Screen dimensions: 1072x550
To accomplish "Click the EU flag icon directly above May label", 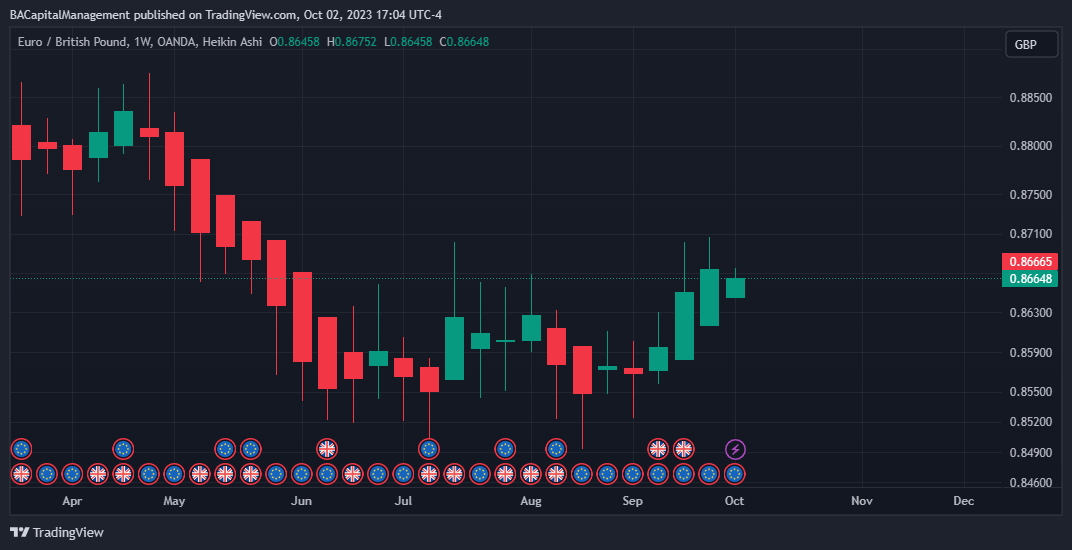I will [174, 473].
